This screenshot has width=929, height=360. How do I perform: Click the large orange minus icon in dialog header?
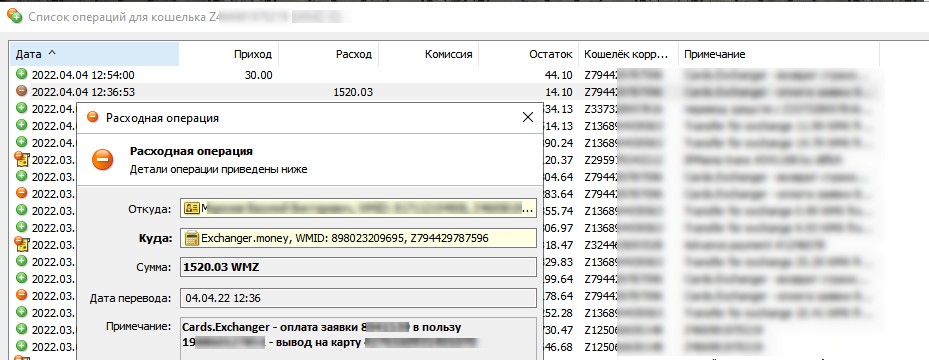[102, 159]
